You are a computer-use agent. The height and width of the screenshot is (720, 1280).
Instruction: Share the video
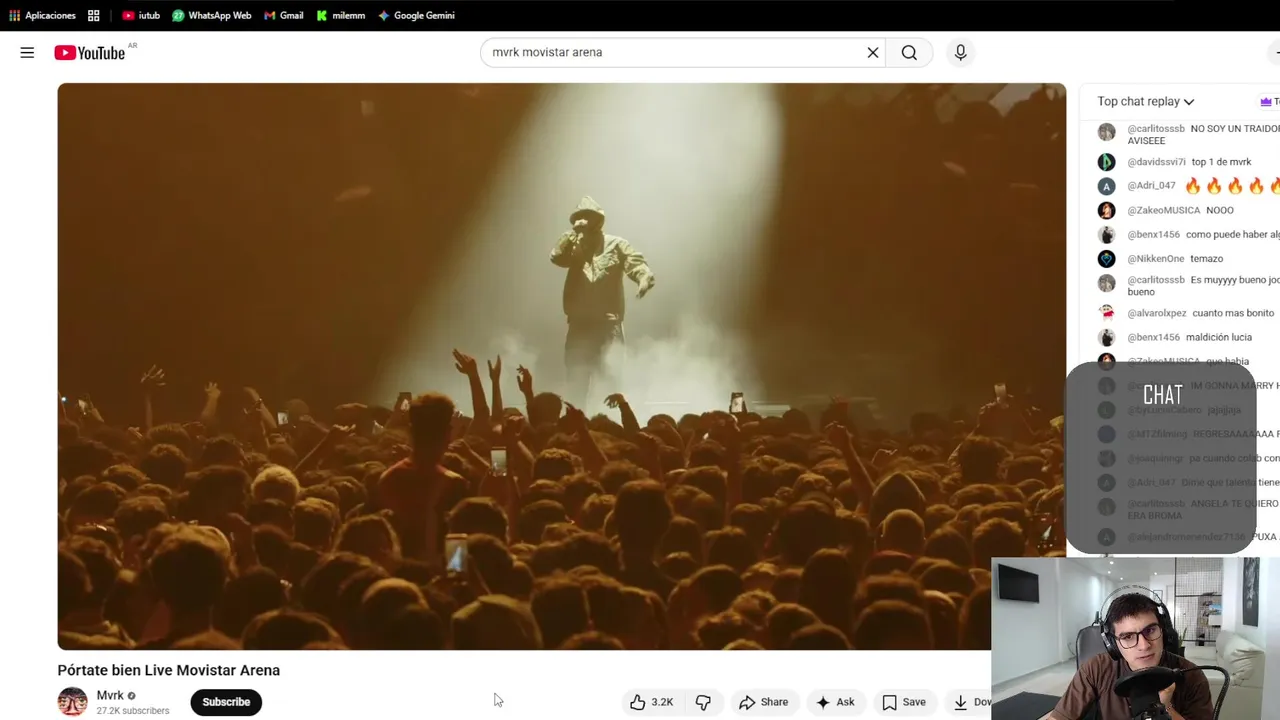763,702
